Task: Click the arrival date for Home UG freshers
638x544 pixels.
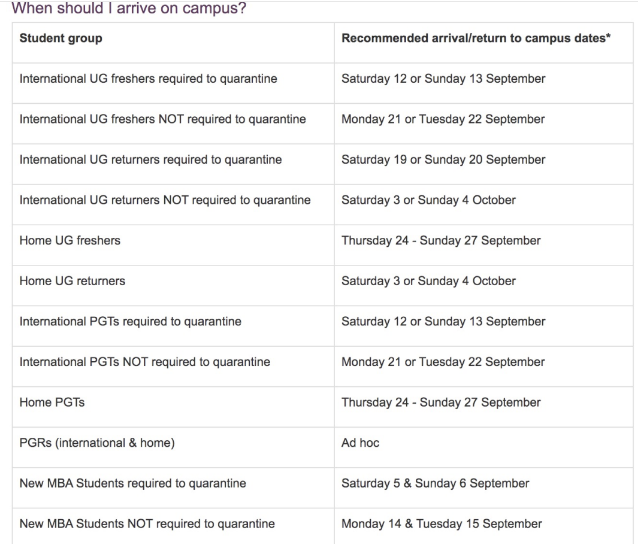Action: point(441,240)
